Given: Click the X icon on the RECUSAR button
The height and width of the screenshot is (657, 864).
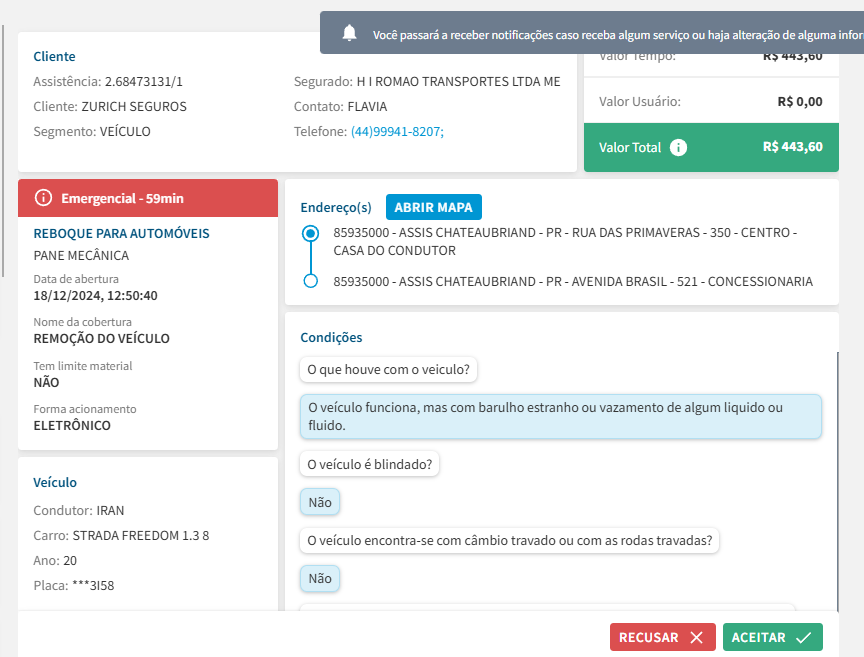Looking at the screenshot, I should tap(696, 637).
